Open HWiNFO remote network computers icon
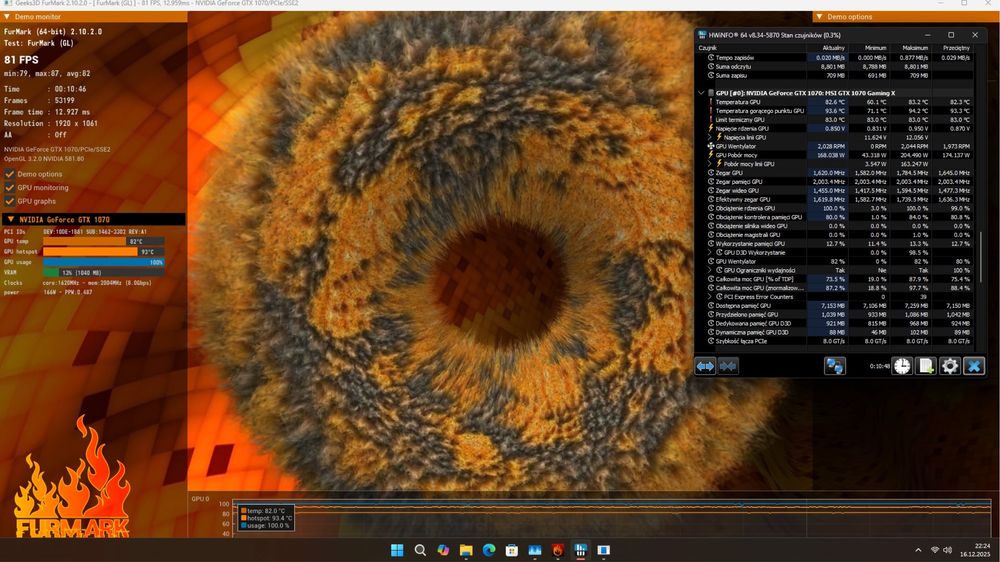The width and height of the screenshot is (1000, 562). (x=835, y=366)
